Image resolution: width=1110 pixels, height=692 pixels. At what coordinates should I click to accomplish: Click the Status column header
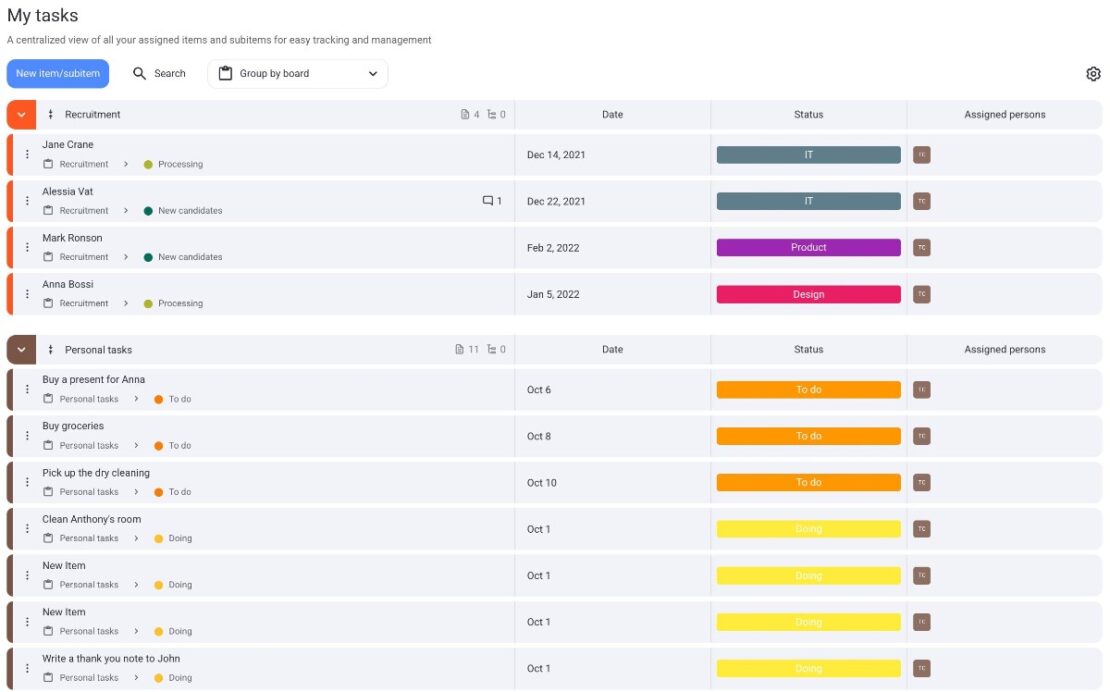coord(807,113)
